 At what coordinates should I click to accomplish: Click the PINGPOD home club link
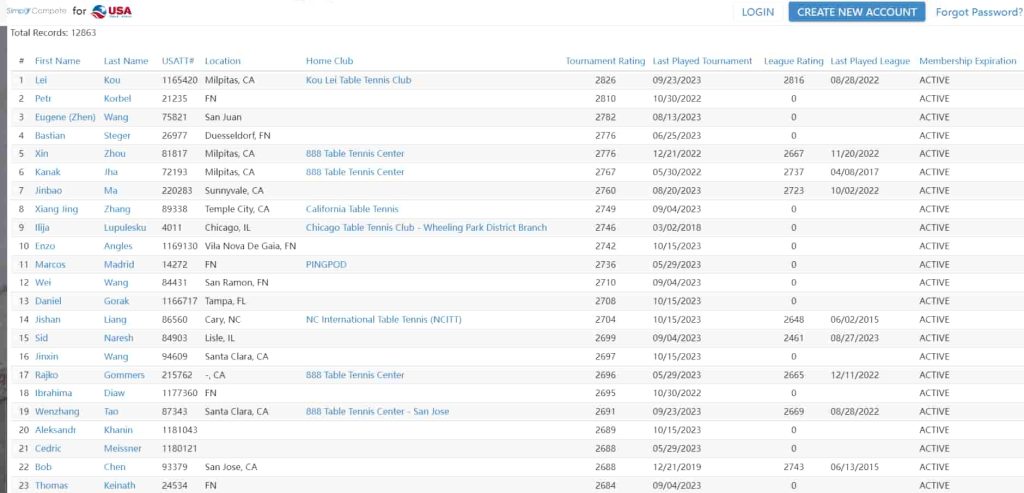click(x=325, y=265)
